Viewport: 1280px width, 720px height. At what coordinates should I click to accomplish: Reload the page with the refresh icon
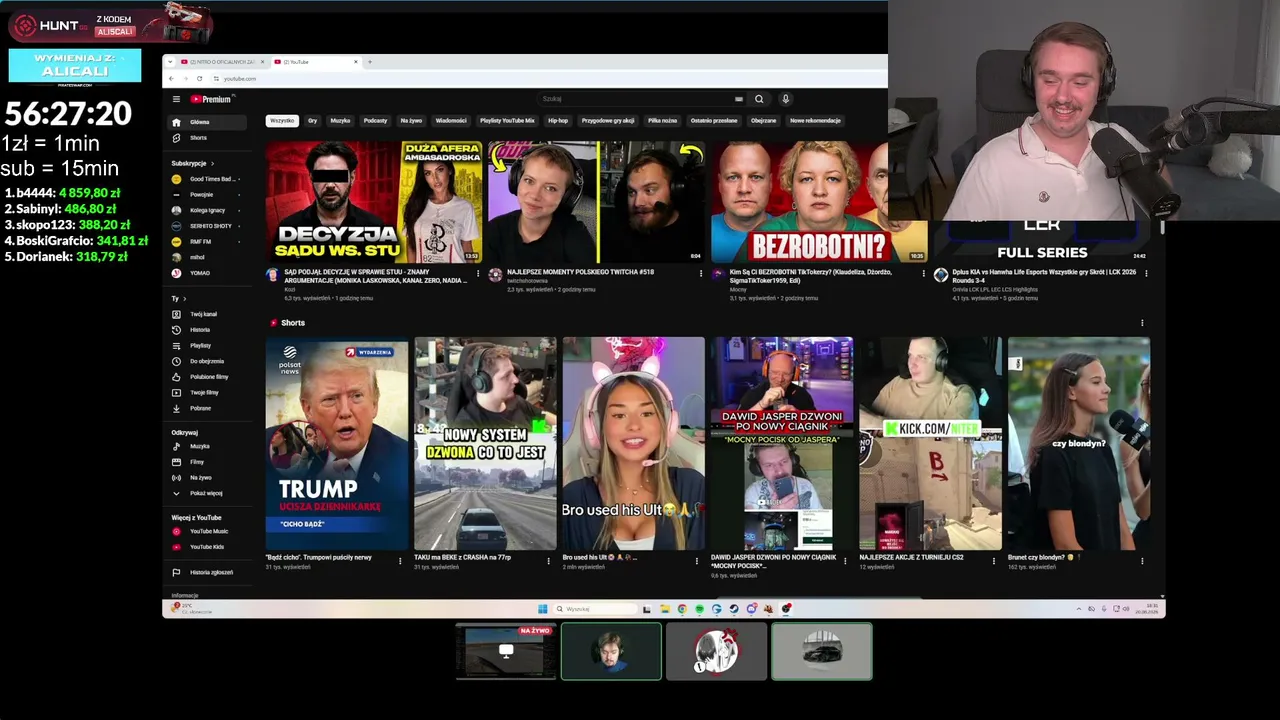click(199, 78)
